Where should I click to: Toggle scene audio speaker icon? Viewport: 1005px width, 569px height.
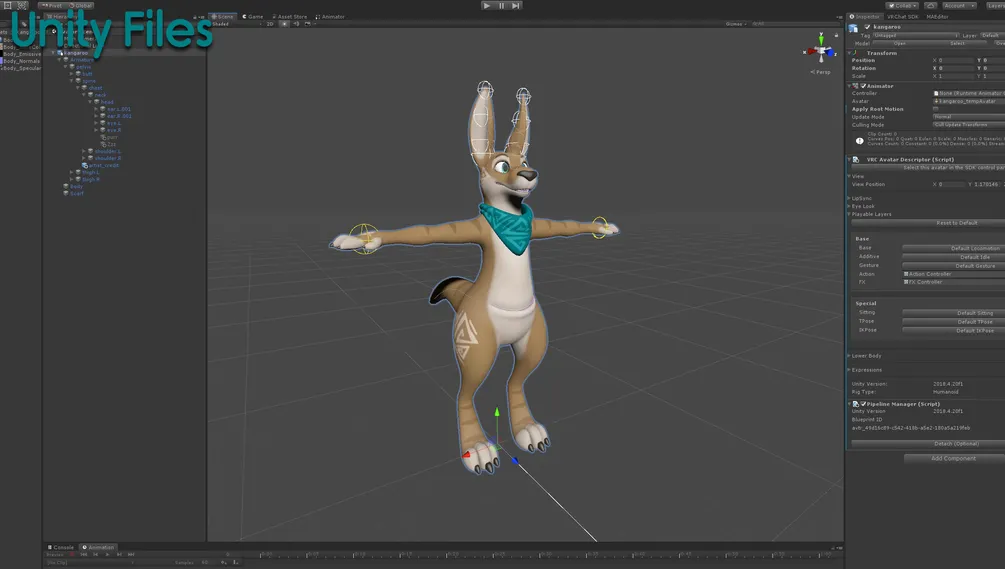(x=296, y=24)
